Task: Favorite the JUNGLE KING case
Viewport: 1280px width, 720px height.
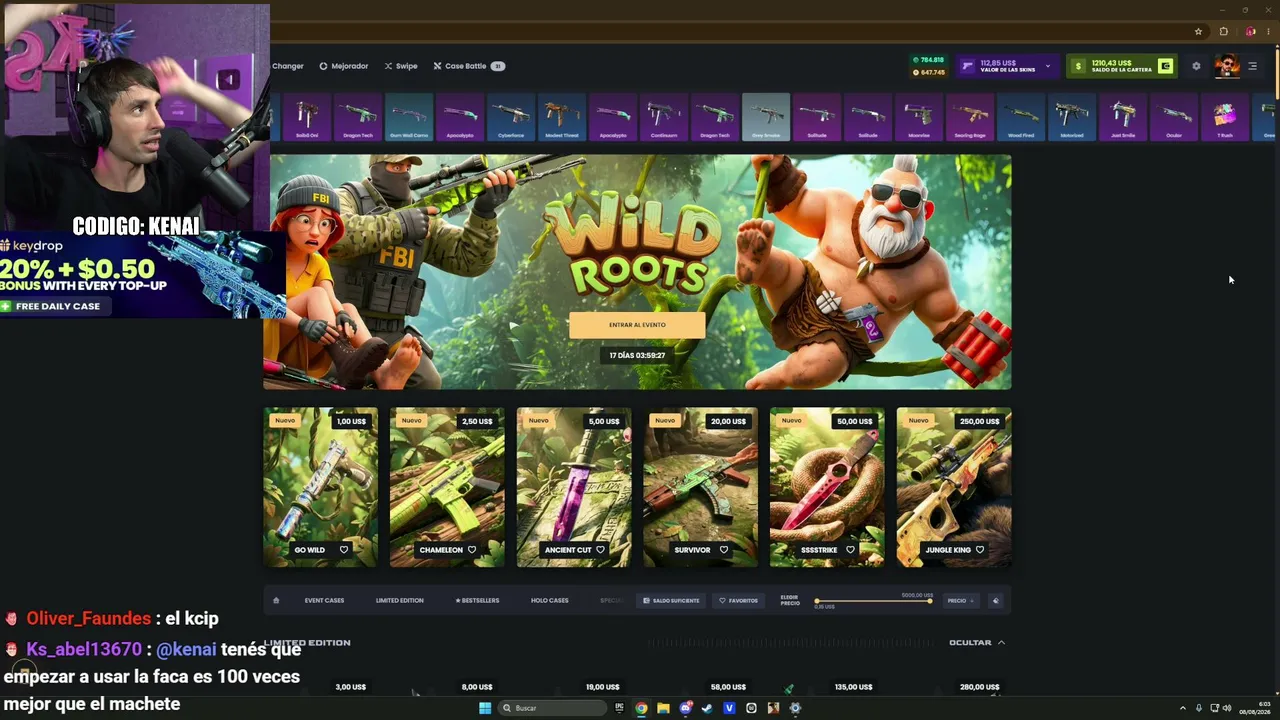Action: [x=980, y=550]
